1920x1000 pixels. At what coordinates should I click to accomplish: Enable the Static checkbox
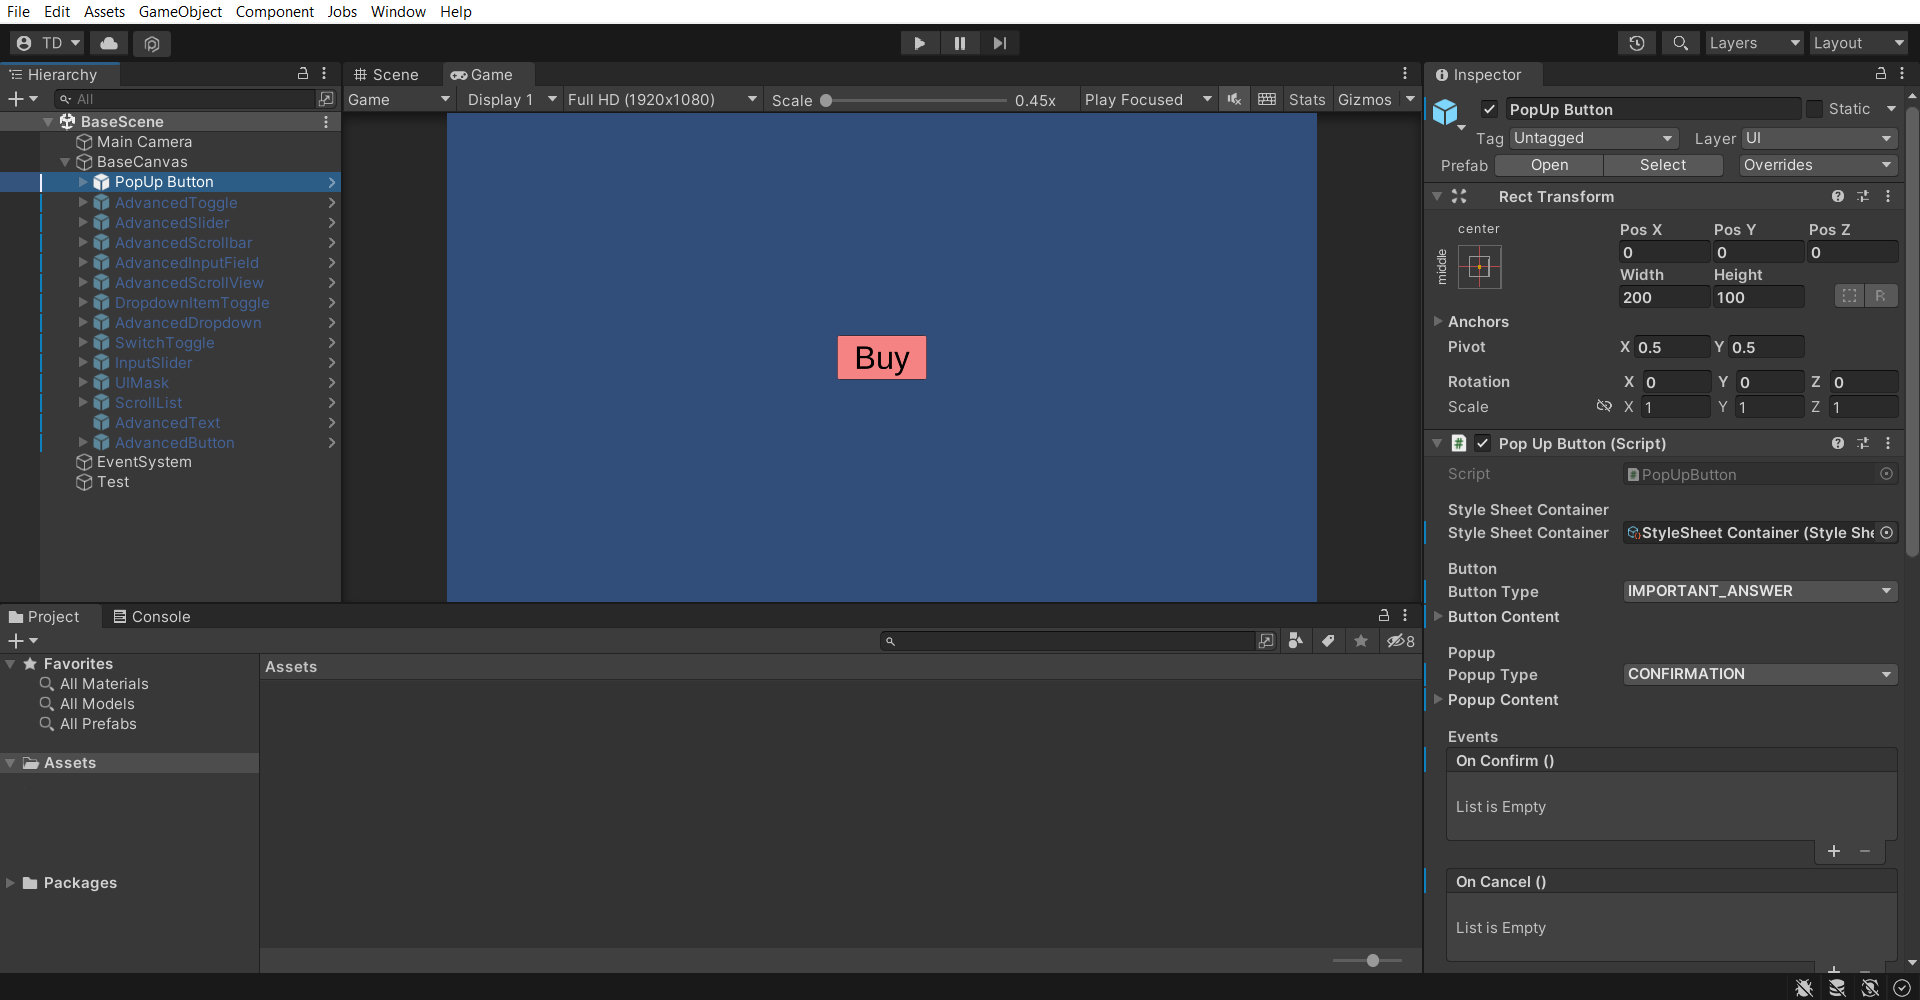[1814, 109]
